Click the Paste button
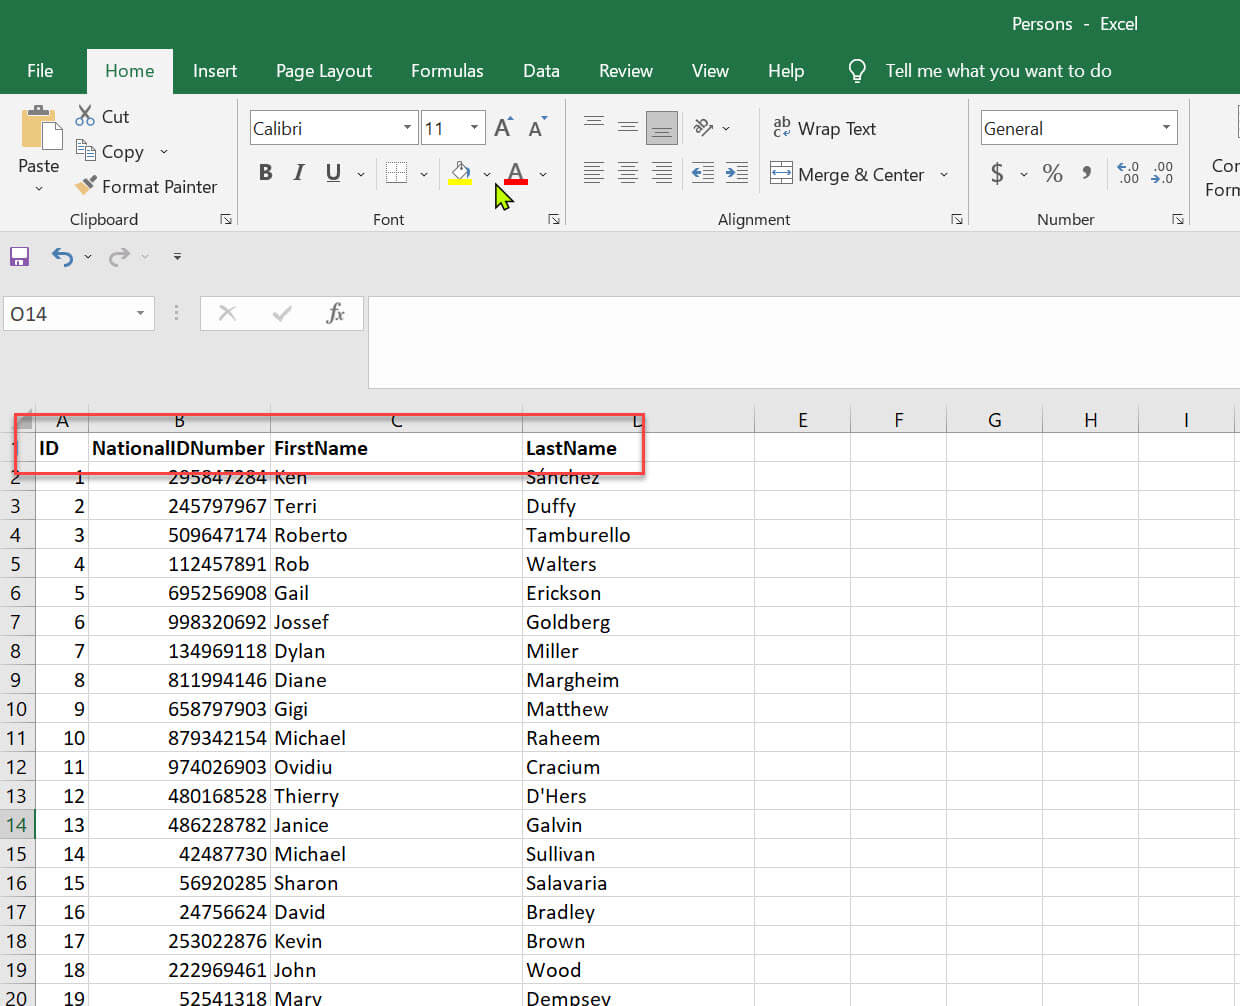The width and height of the screenshot is (1240, 1006). pos(39,131)
